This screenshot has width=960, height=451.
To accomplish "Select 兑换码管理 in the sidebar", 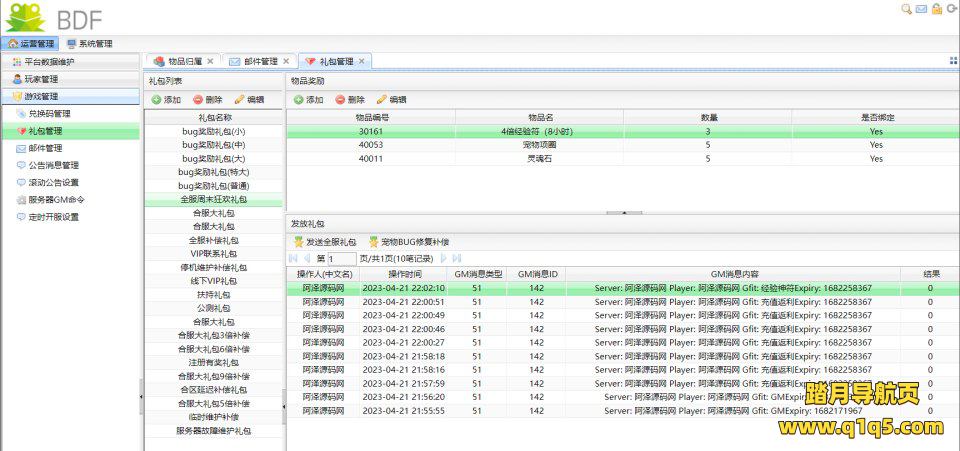I will pos(49,114).
